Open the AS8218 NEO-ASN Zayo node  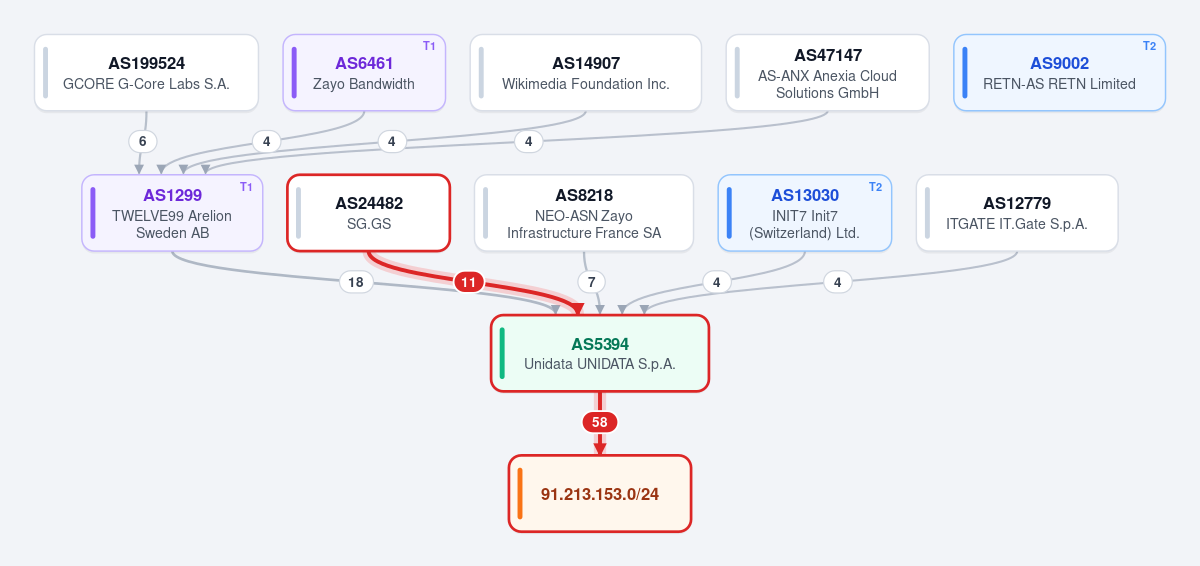[584, 213]
